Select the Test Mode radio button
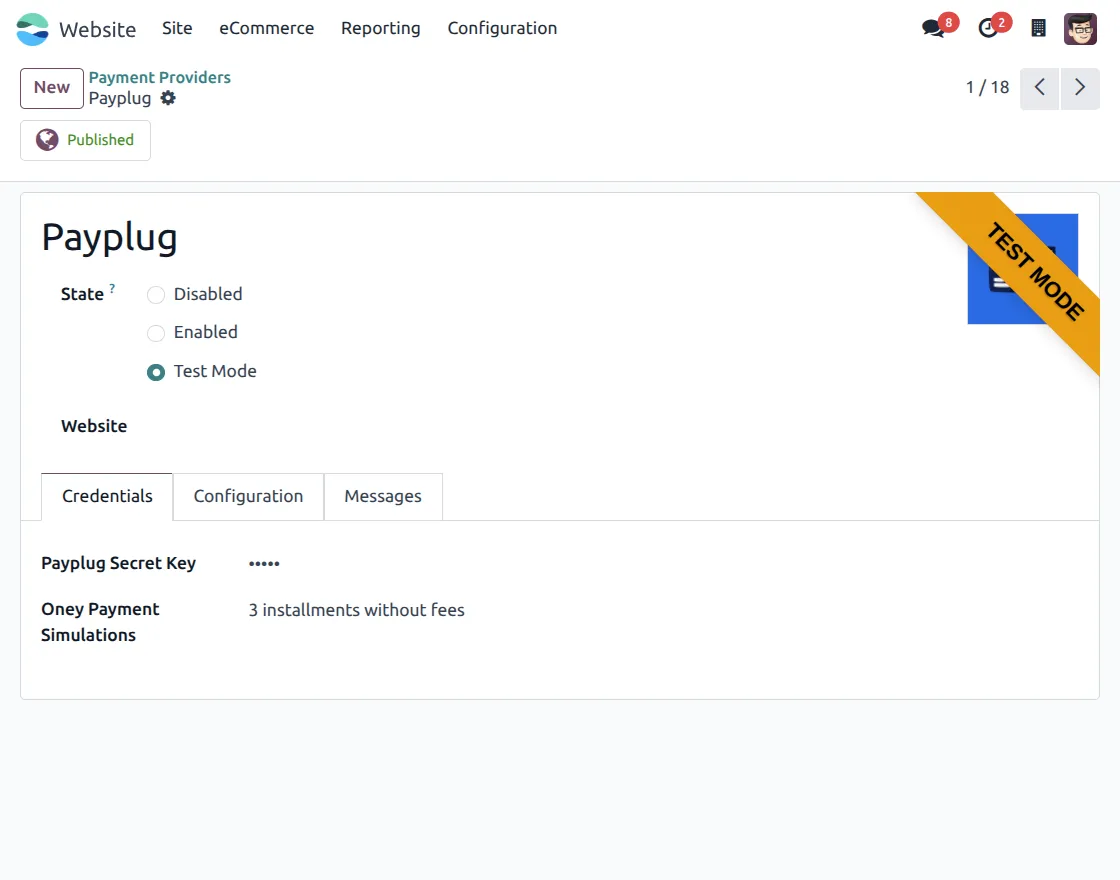1120x880 pixels. click(156, 371)
